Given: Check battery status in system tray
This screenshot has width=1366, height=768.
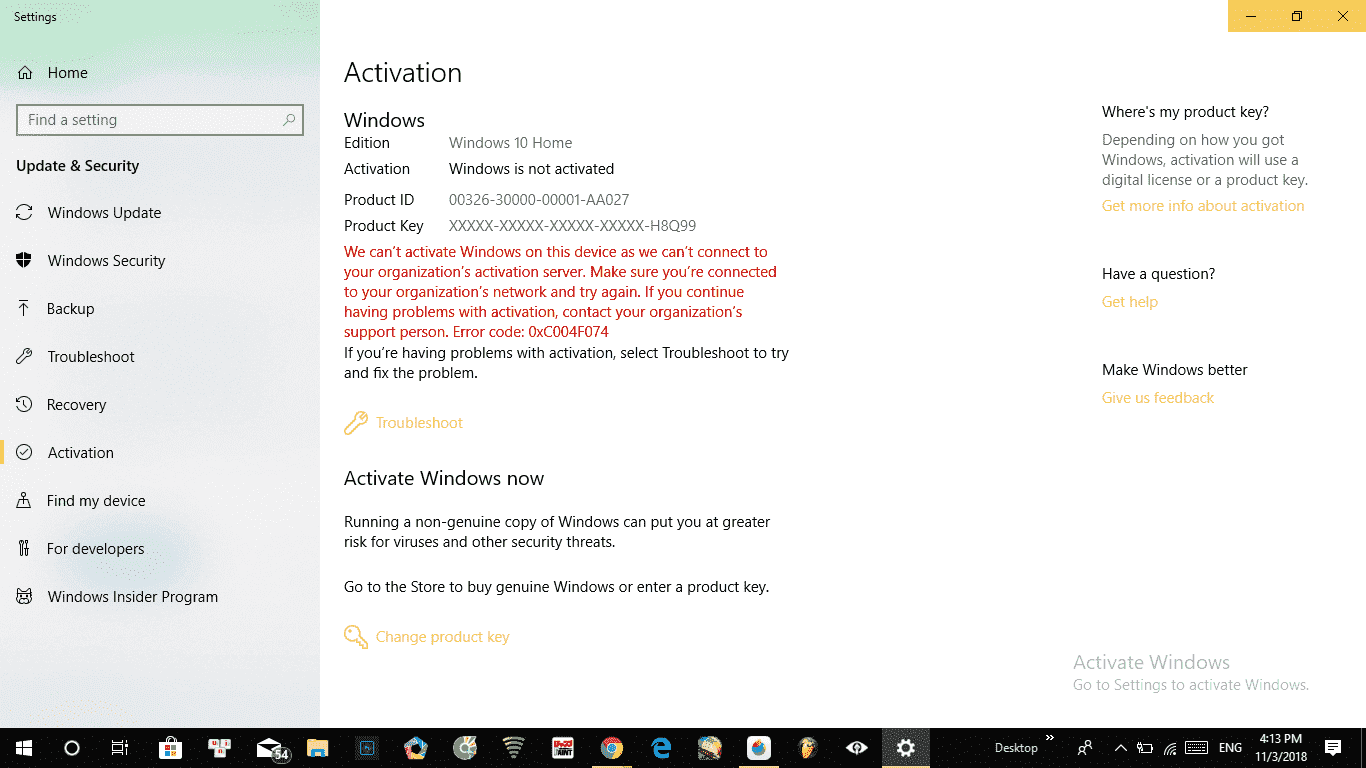Looking at the screenshot, I should tap(1145, 748).
